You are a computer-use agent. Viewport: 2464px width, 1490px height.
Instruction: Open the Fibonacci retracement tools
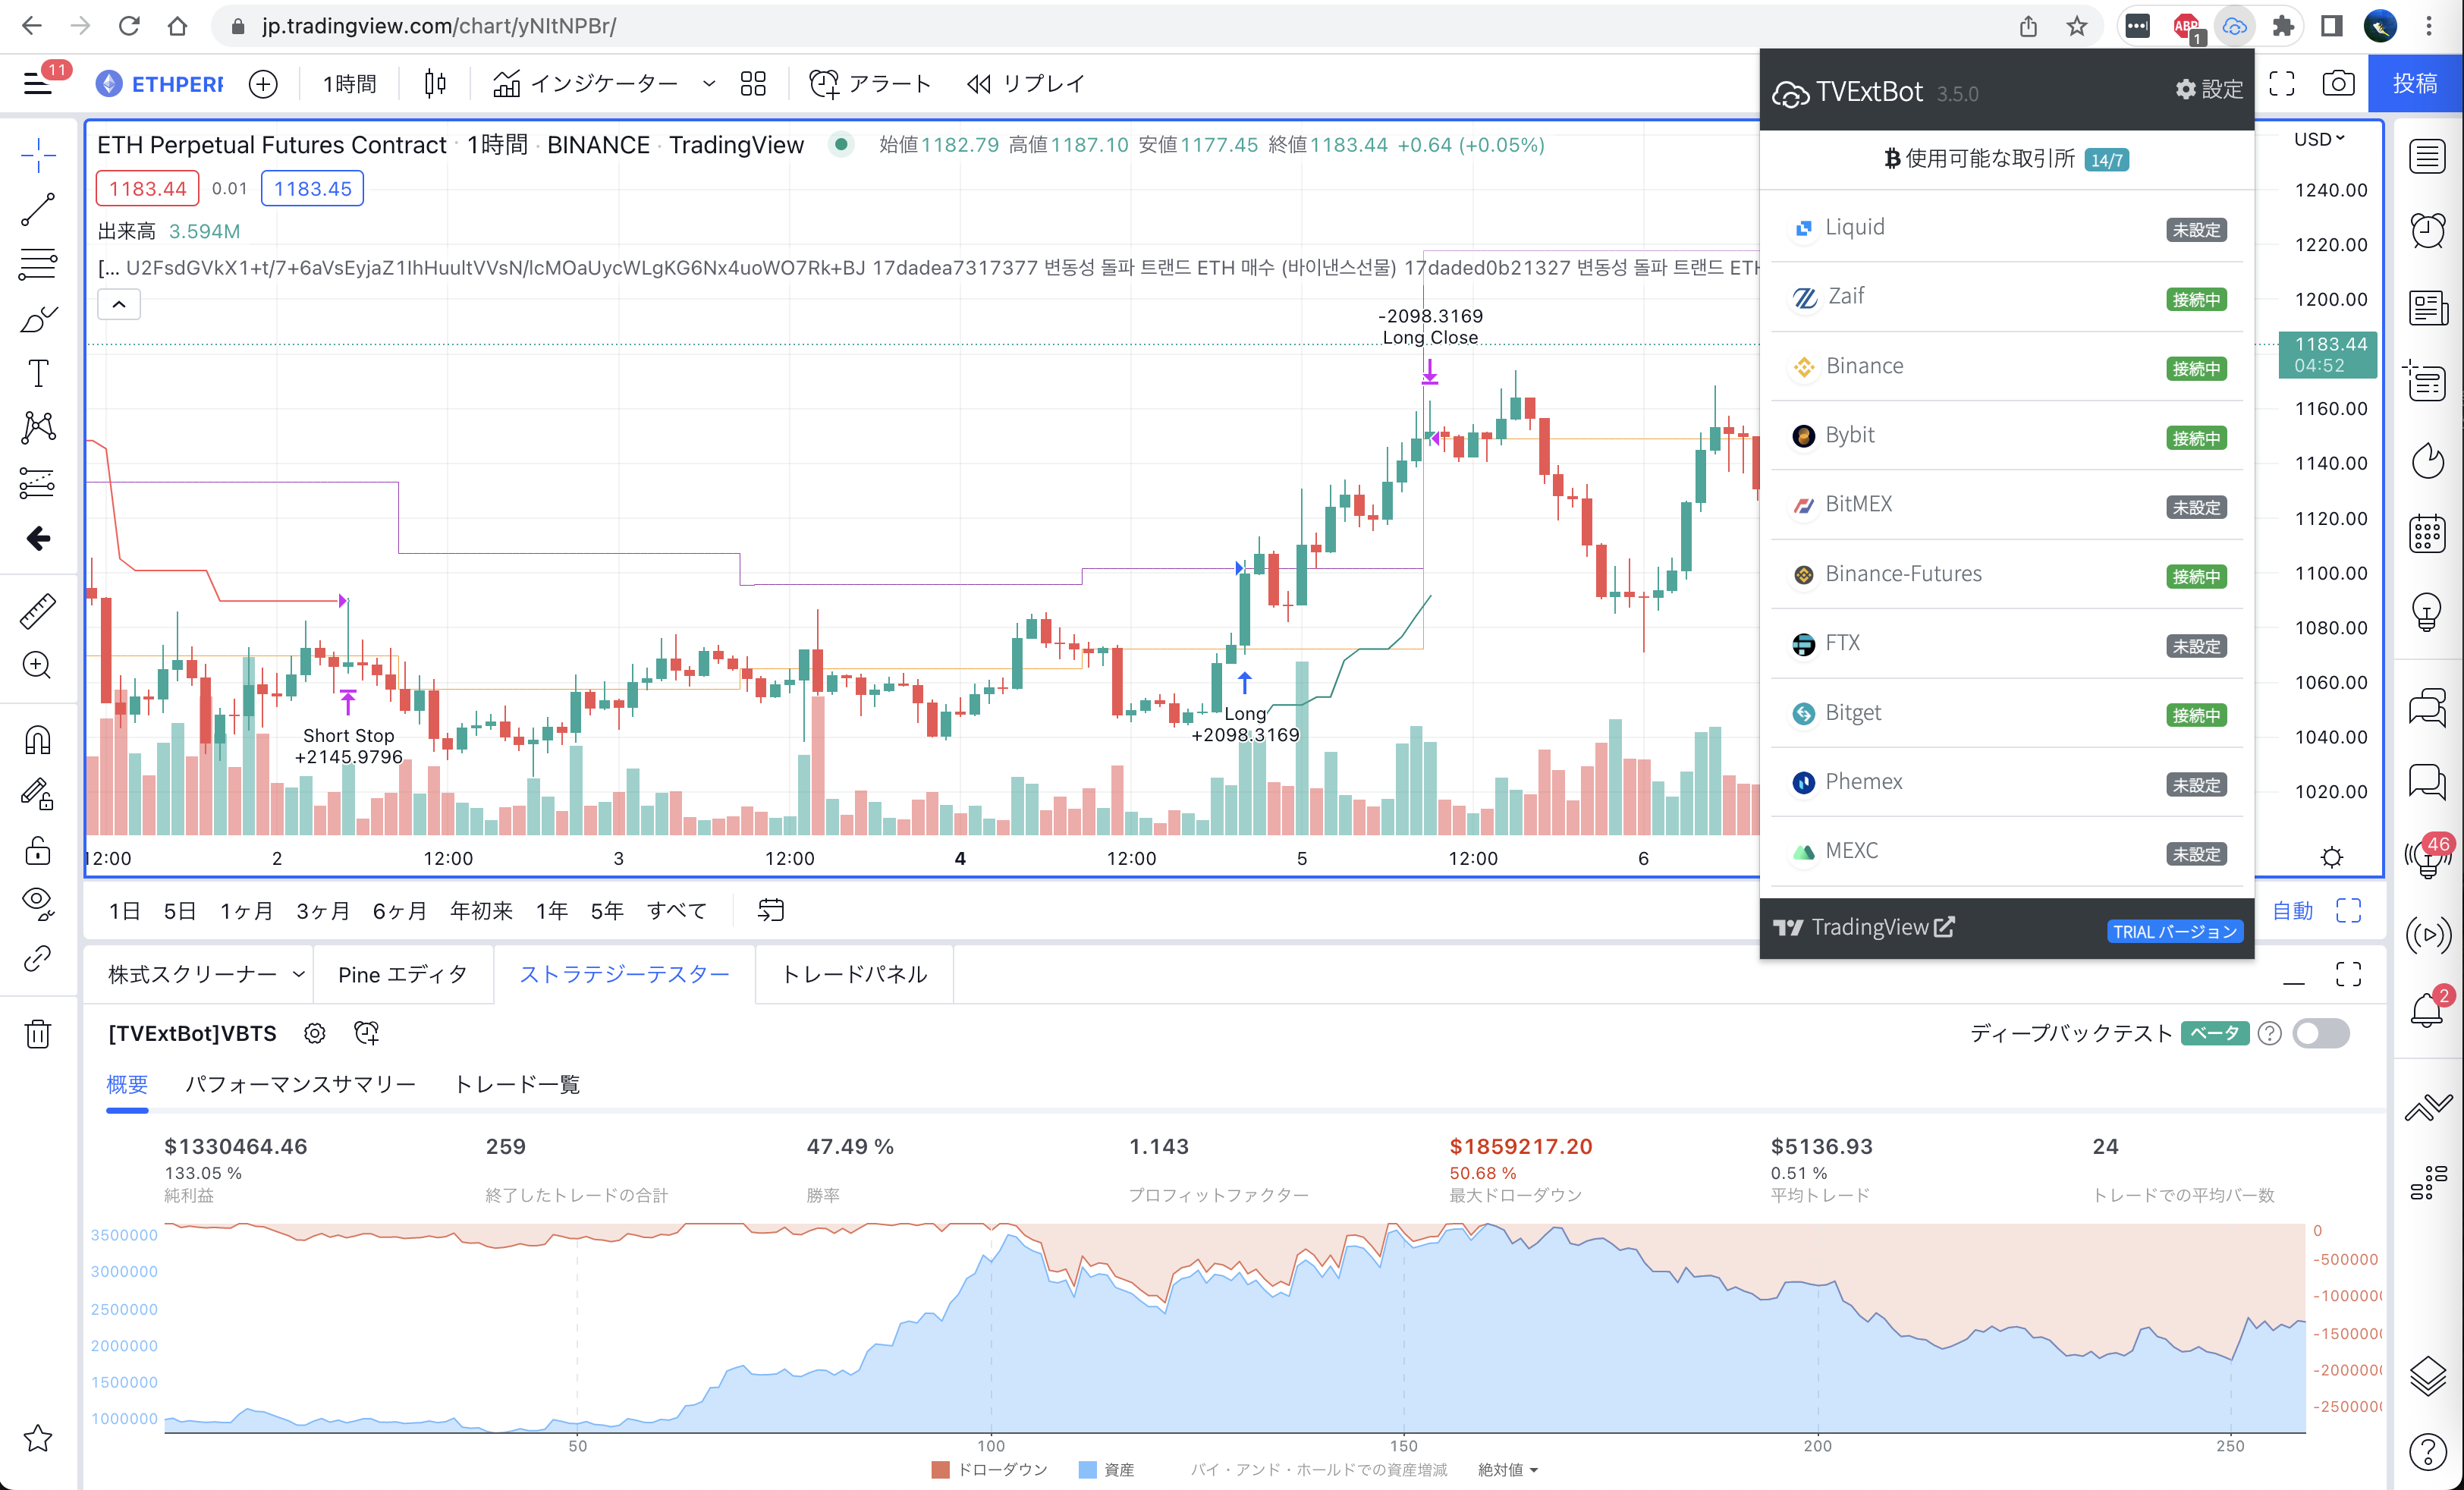[x=38, y=264]
